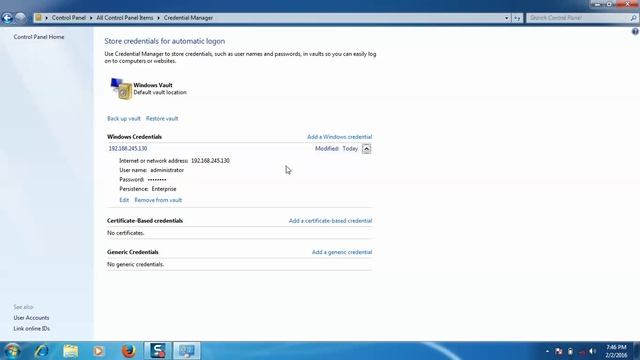Click the Show desktop strip
Viewport: 640px width, 360px height.
(636, 351)
